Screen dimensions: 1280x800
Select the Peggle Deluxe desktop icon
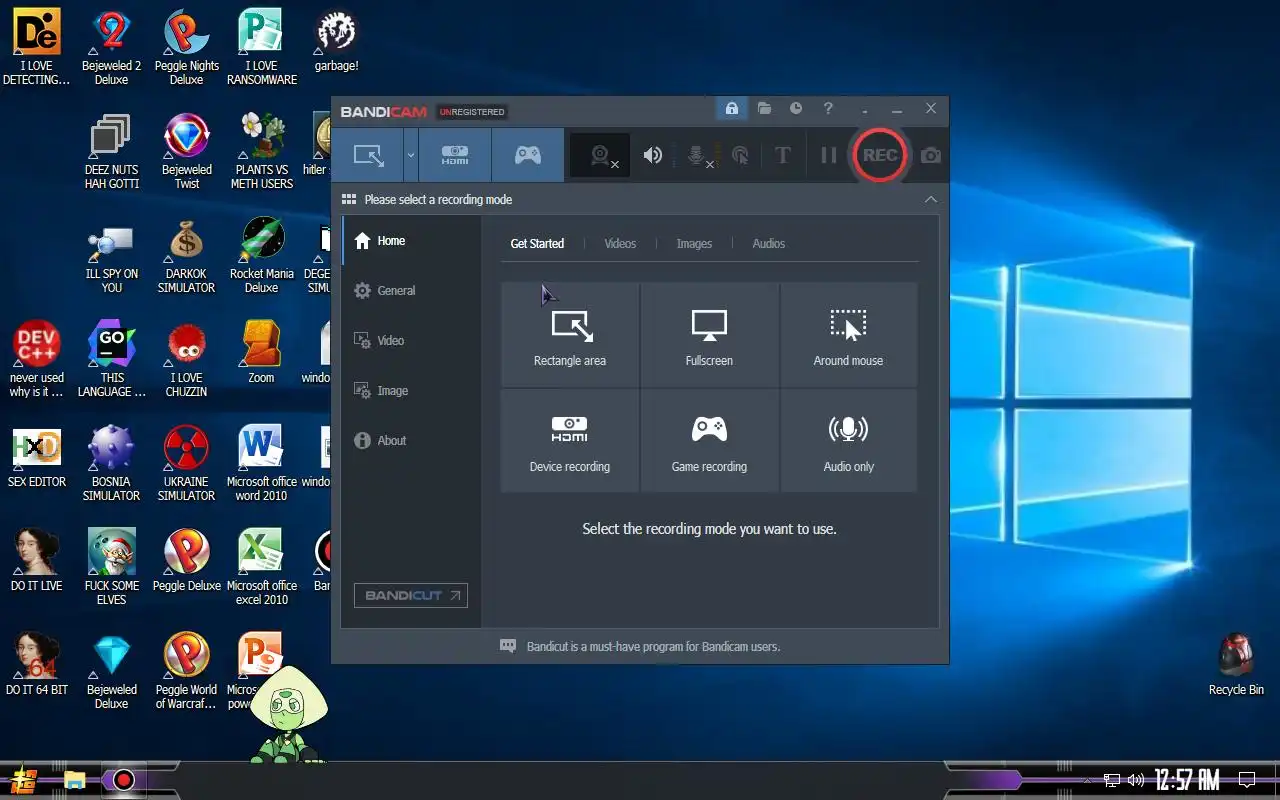186,560
